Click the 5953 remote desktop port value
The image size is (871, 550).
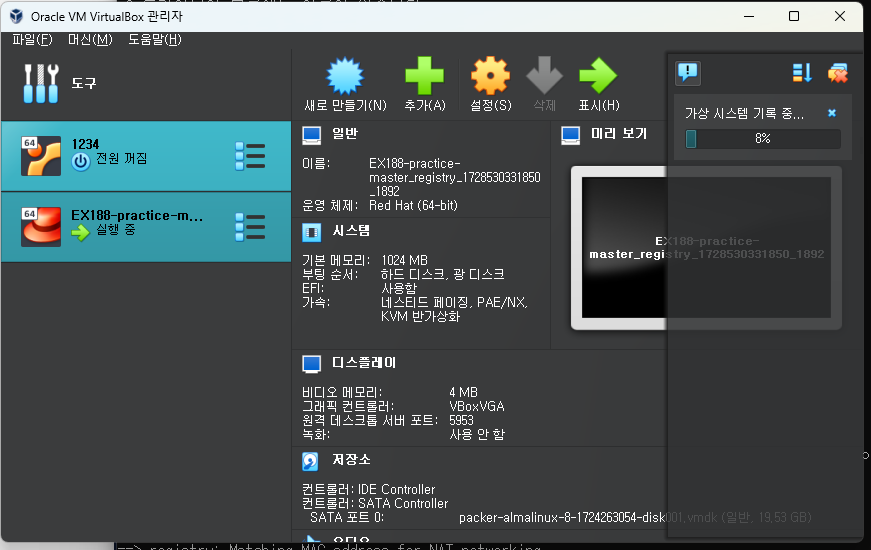click(x=461, y=421)
